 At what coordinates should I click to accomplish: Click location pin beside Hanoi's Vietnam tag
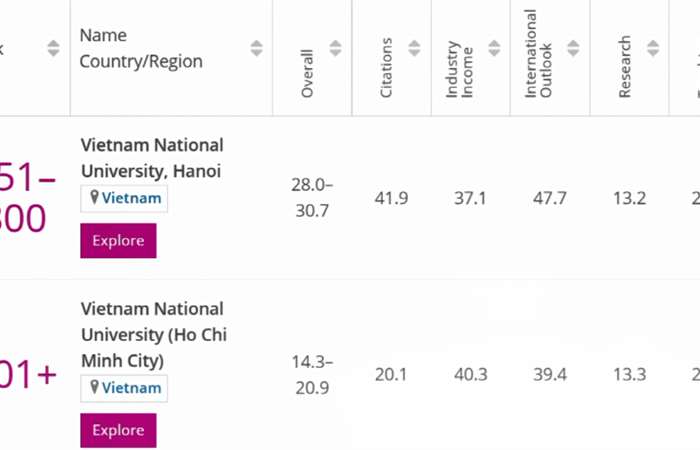tap(94, 197)
